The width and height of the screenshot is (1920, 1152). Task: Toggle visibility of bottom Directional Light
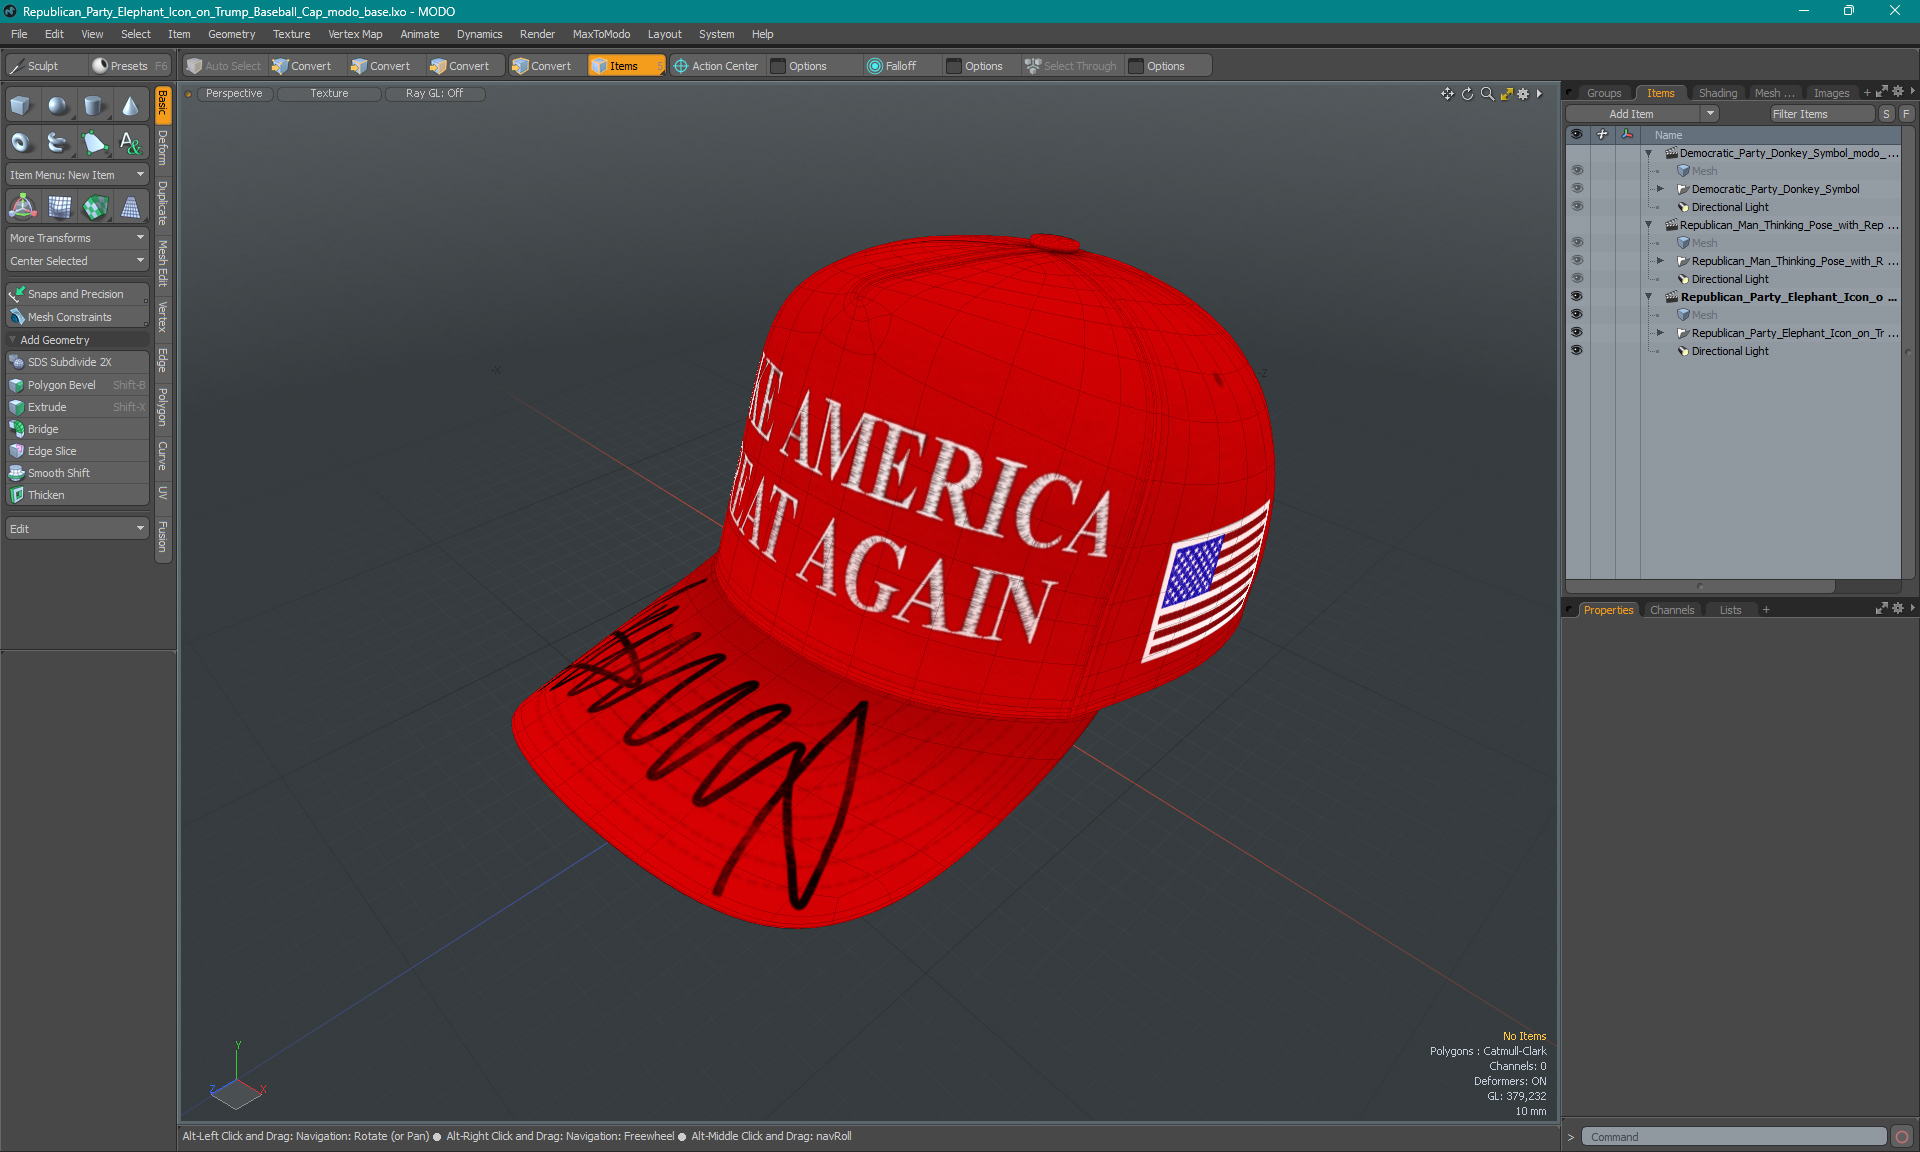pyautogui.click(x=1576, y=351)
